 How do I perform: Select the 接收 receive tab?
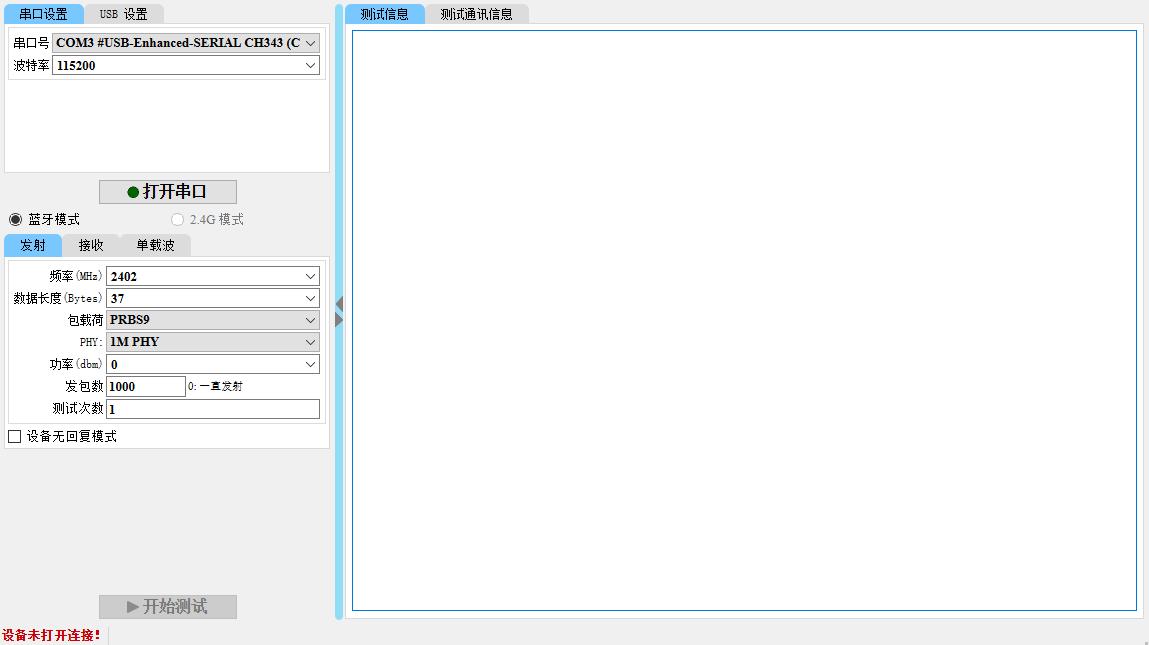click(x=91, y=245)
